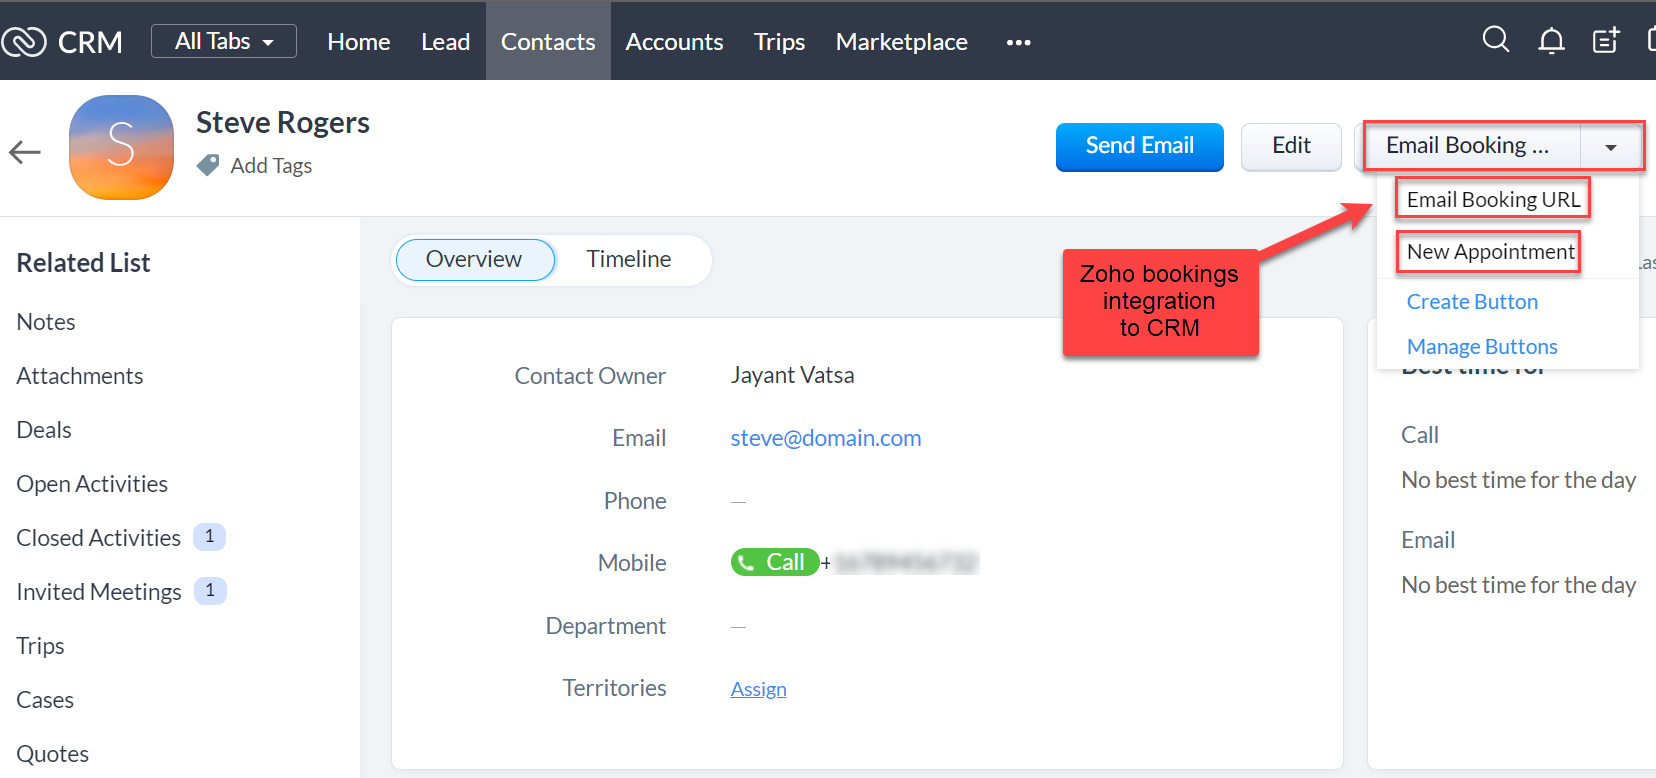This screenshot has height=778, width=1656.
Task: Click the back arrow icon
Action: tap(25, 152)
